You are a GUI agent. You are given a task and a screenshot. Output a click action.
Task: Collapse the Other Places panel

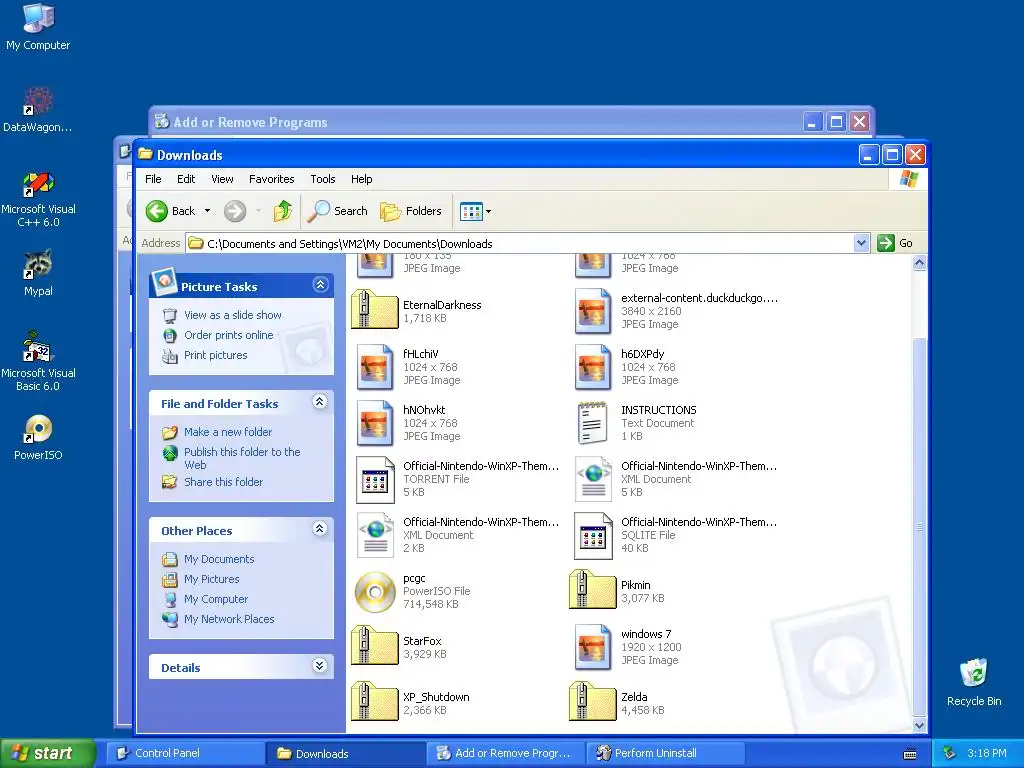click(x=319, y=528)
